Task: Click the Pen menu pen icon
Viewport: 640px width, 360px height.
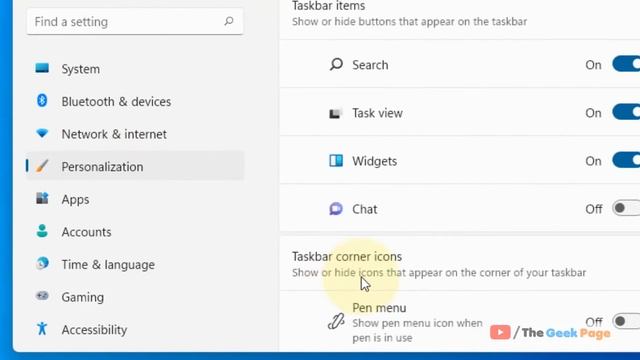Action: point(336,322)
